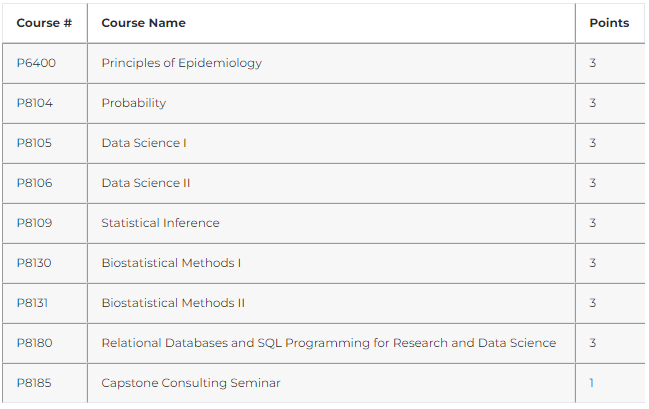
Task: Click Capstone Consulting Seminar course name
Action: point(191,383)
